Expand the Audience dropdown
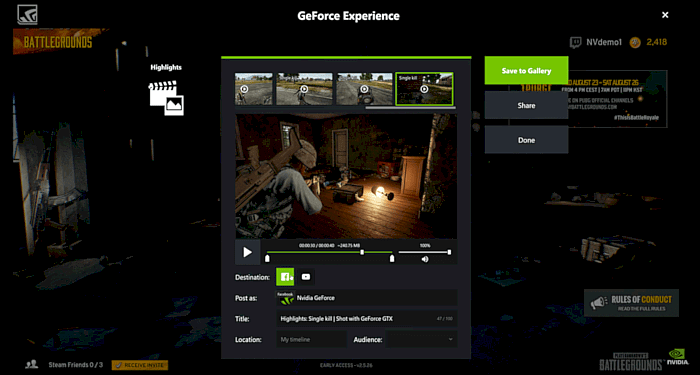Image resolution: width=700 pixels, height=375 pixels. pos(421,339)
